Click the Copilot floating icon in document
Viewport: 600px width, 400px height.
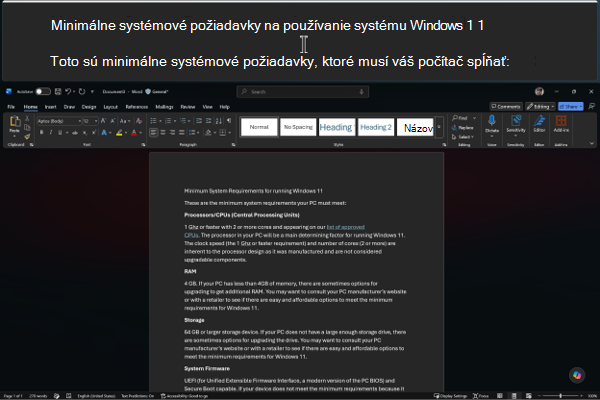(577, 375)
